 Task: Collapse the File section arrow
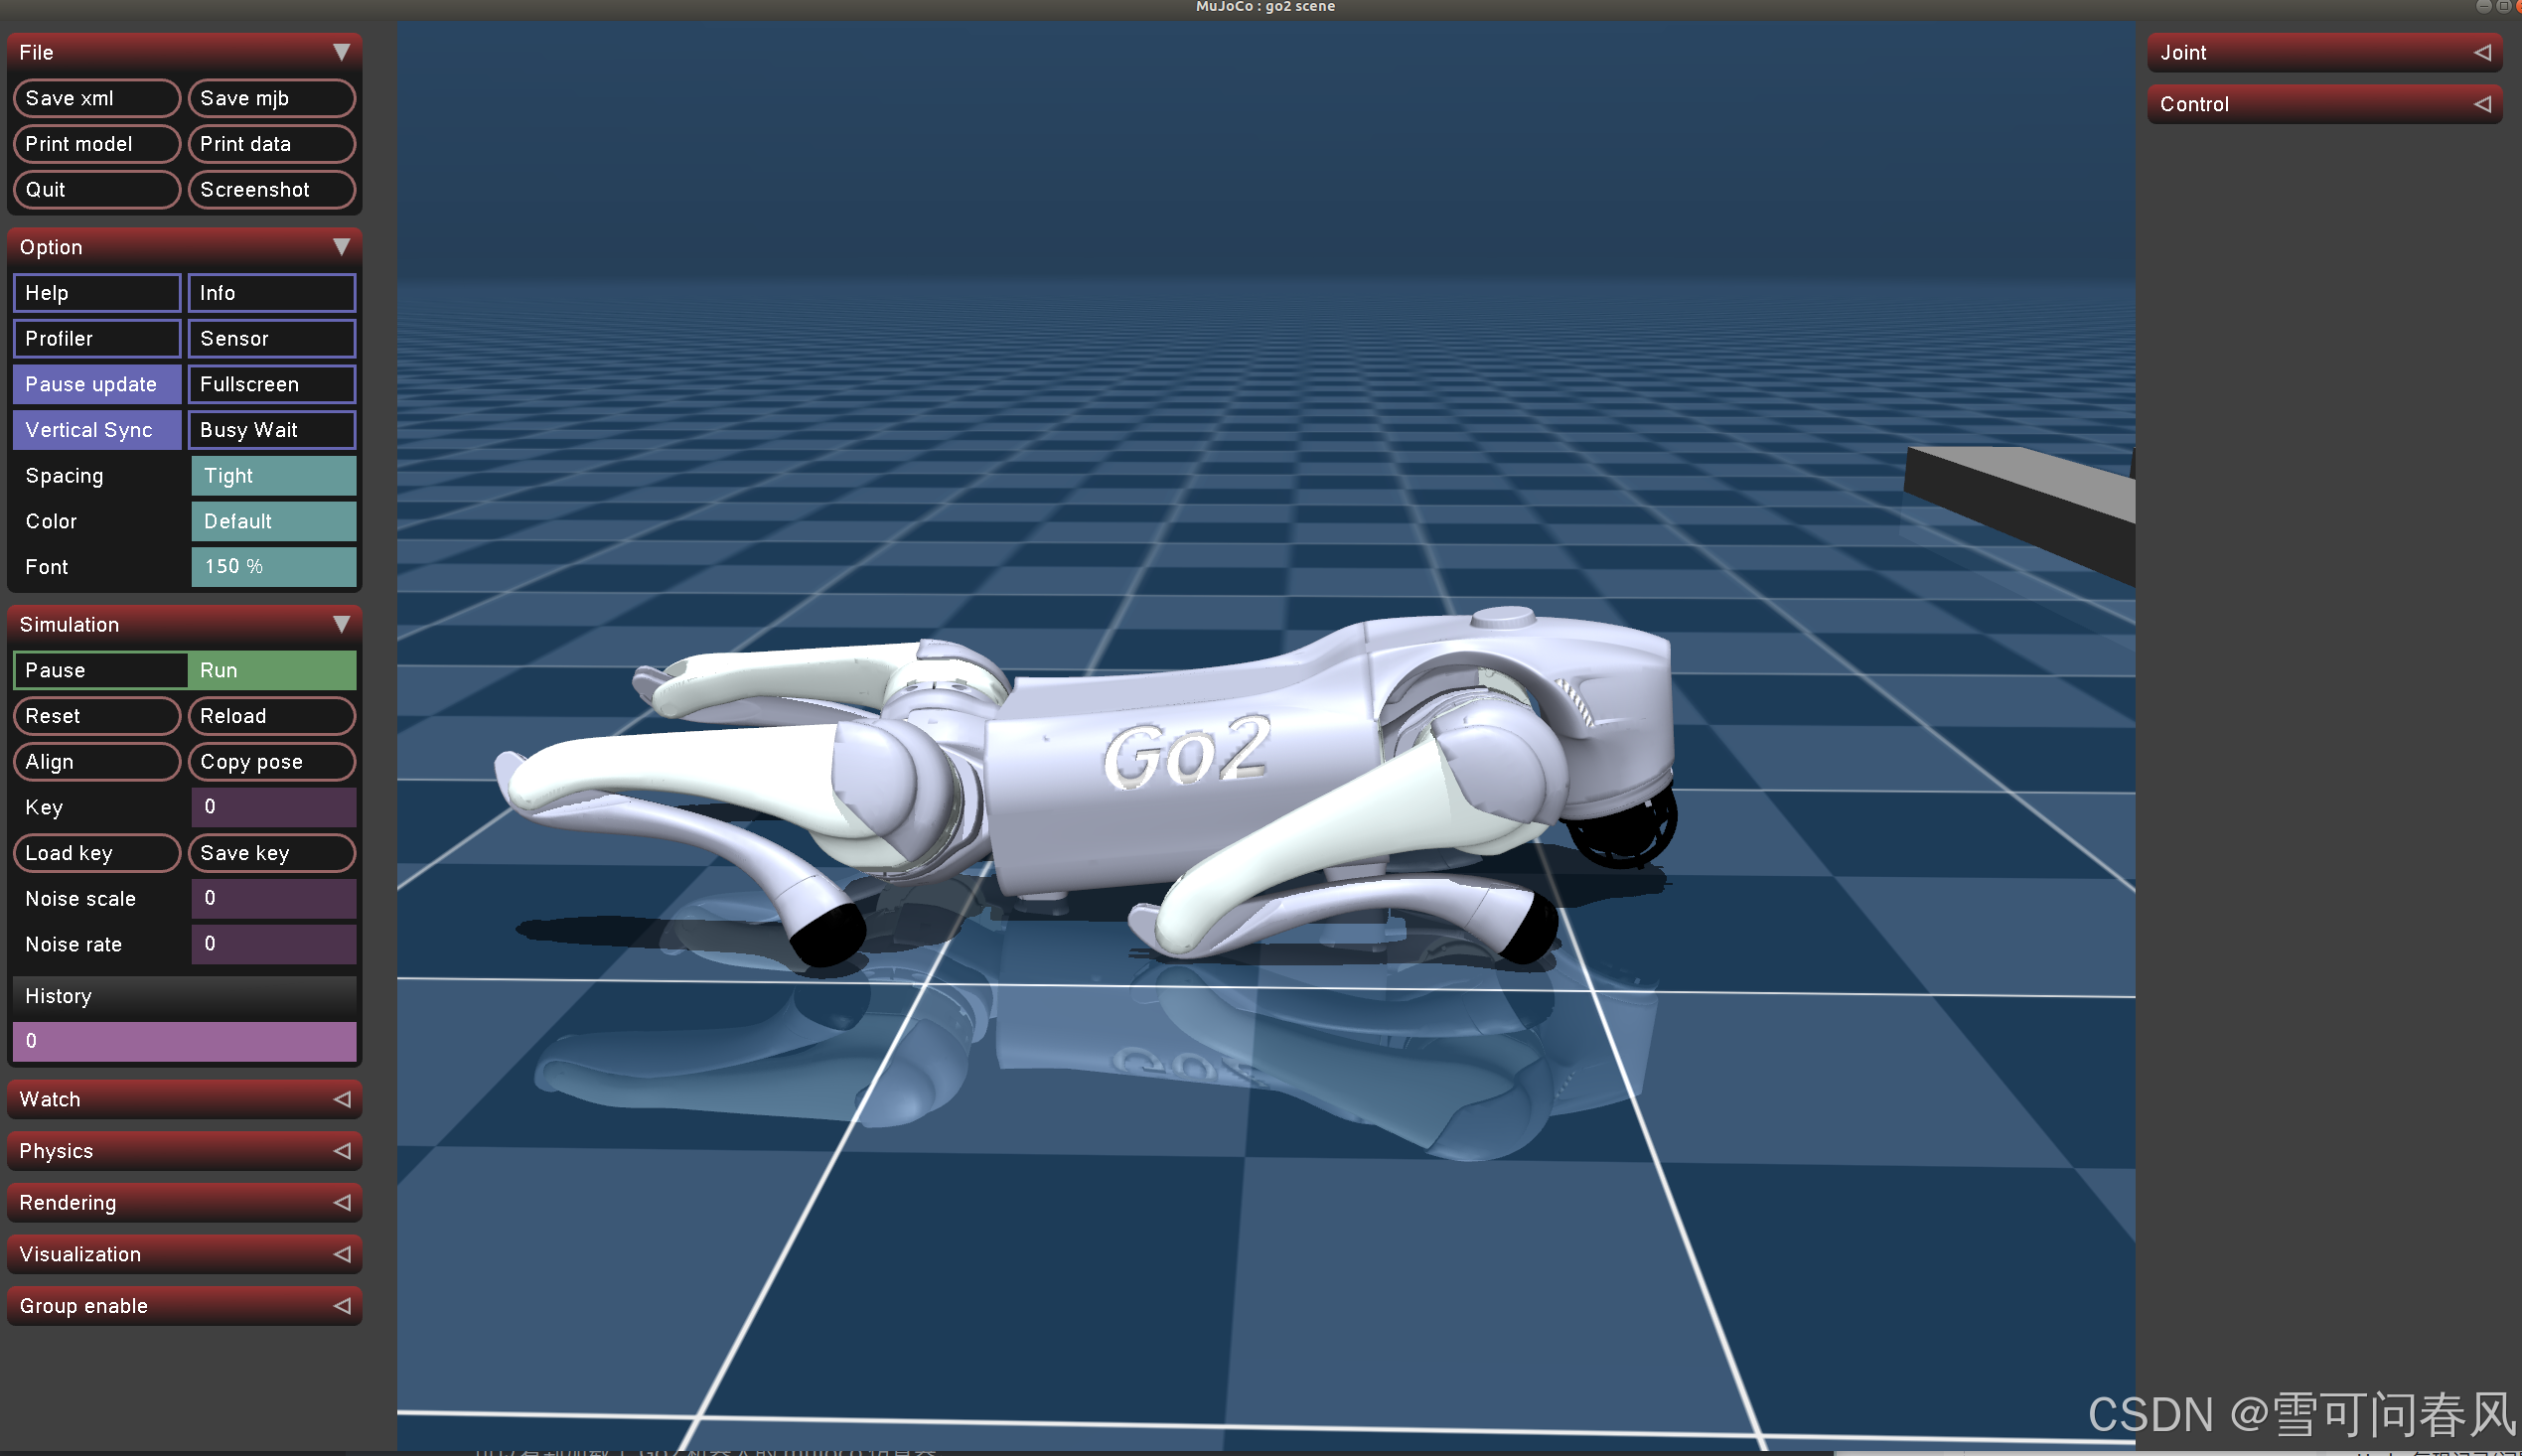point(341,52)
